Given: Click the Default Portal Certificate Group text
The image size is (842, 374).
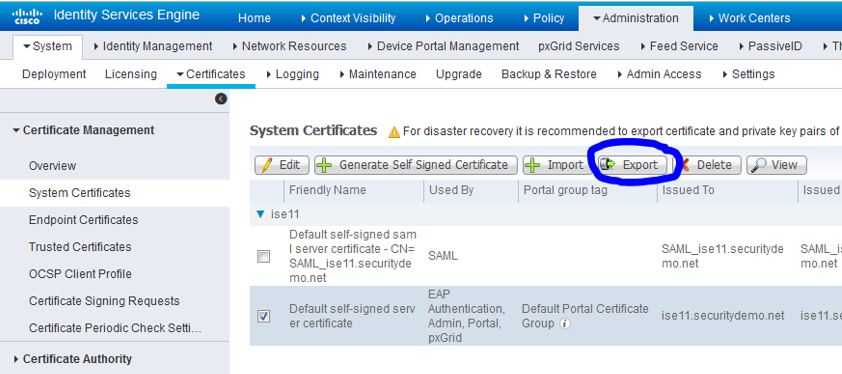Looking at the screenshot, I should click(585, 316).
